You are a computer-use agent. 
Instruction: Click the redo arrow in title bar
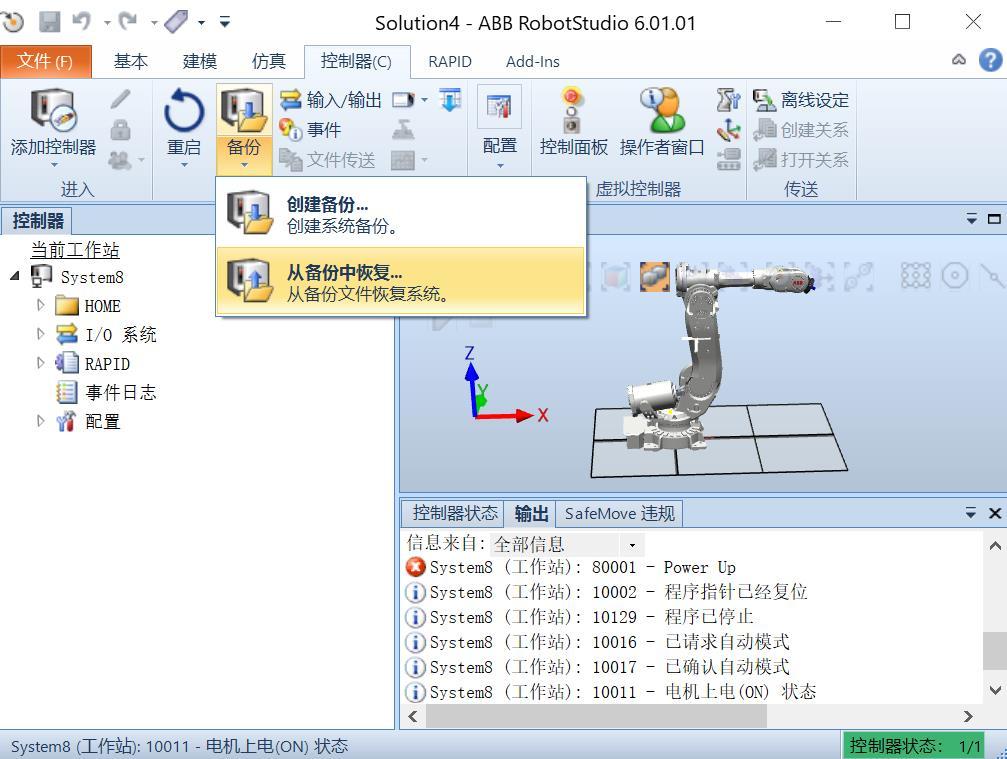(x=128, y=22)
